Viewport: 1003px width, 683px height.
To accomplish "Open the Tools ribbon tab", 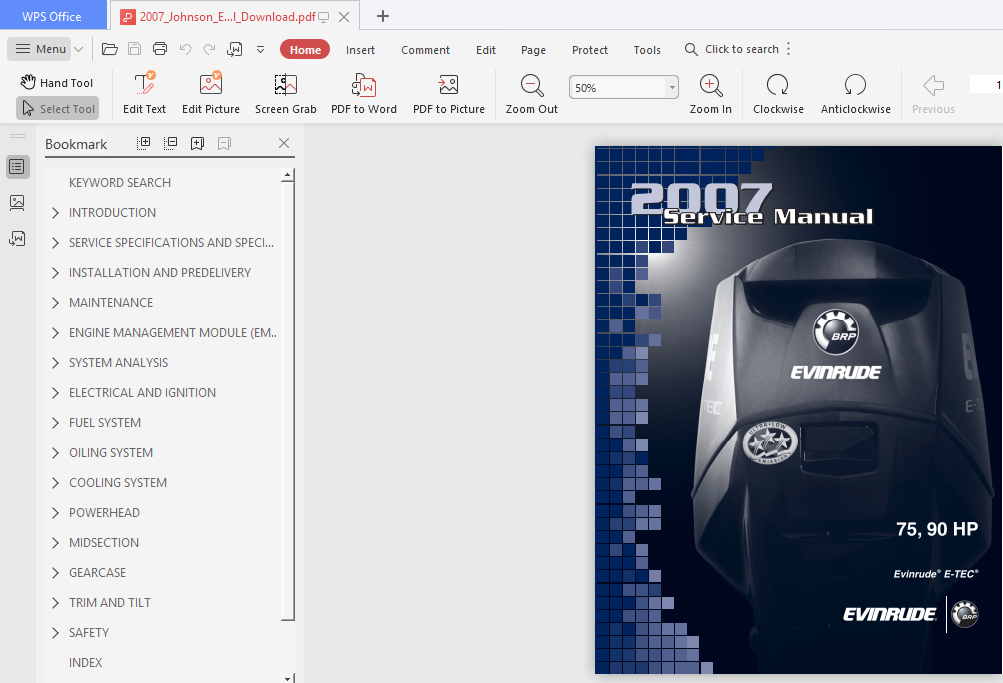I will tap(647, 50).
